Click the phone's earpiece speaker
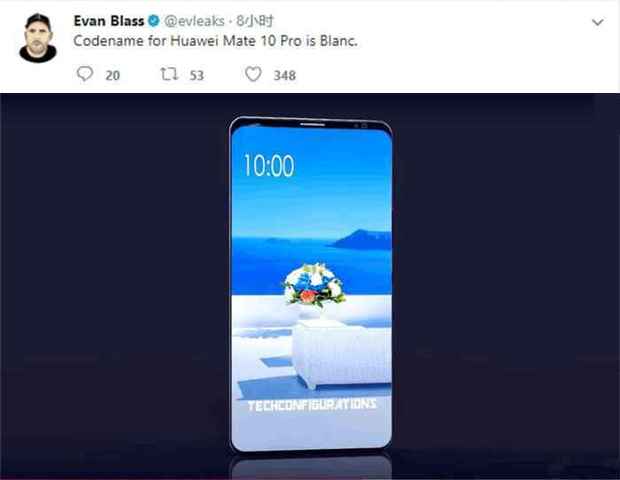The height and width of the screenshot is (480, 620). pos(312,124)
